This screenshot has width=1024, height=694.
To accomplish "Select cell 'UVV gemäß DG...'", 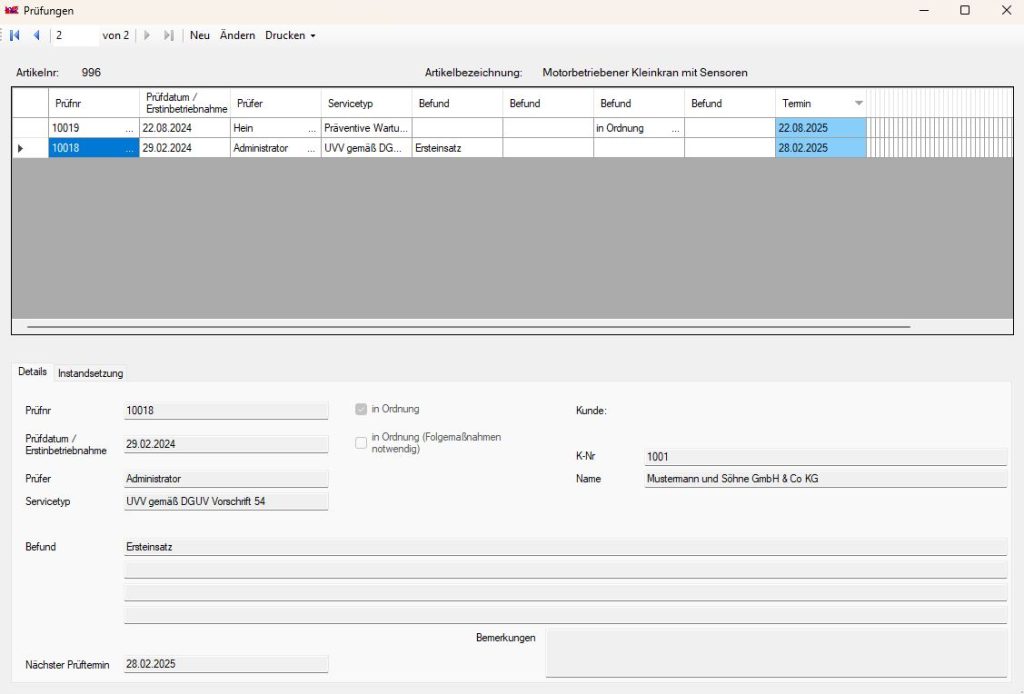I will [x=366, y=148].
